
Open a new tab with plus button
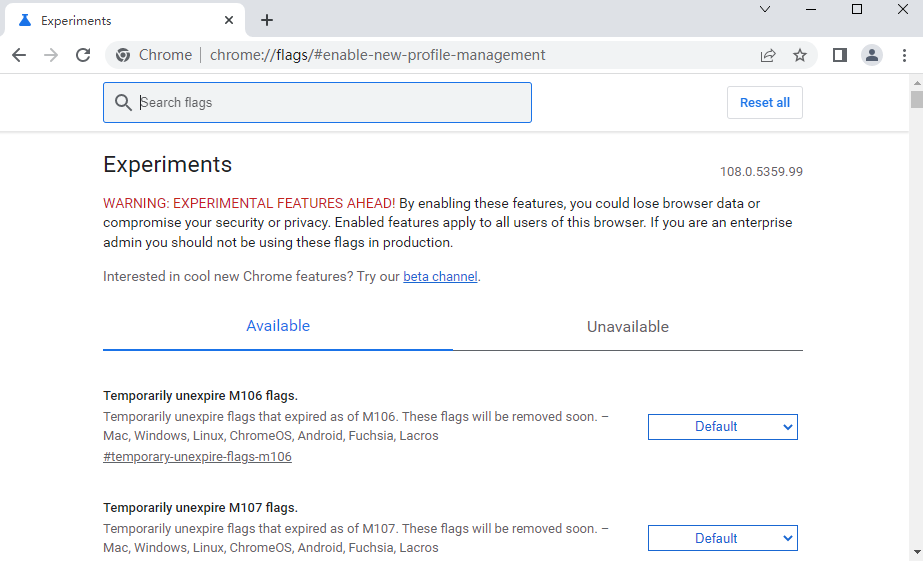click(x=267, y=20)
